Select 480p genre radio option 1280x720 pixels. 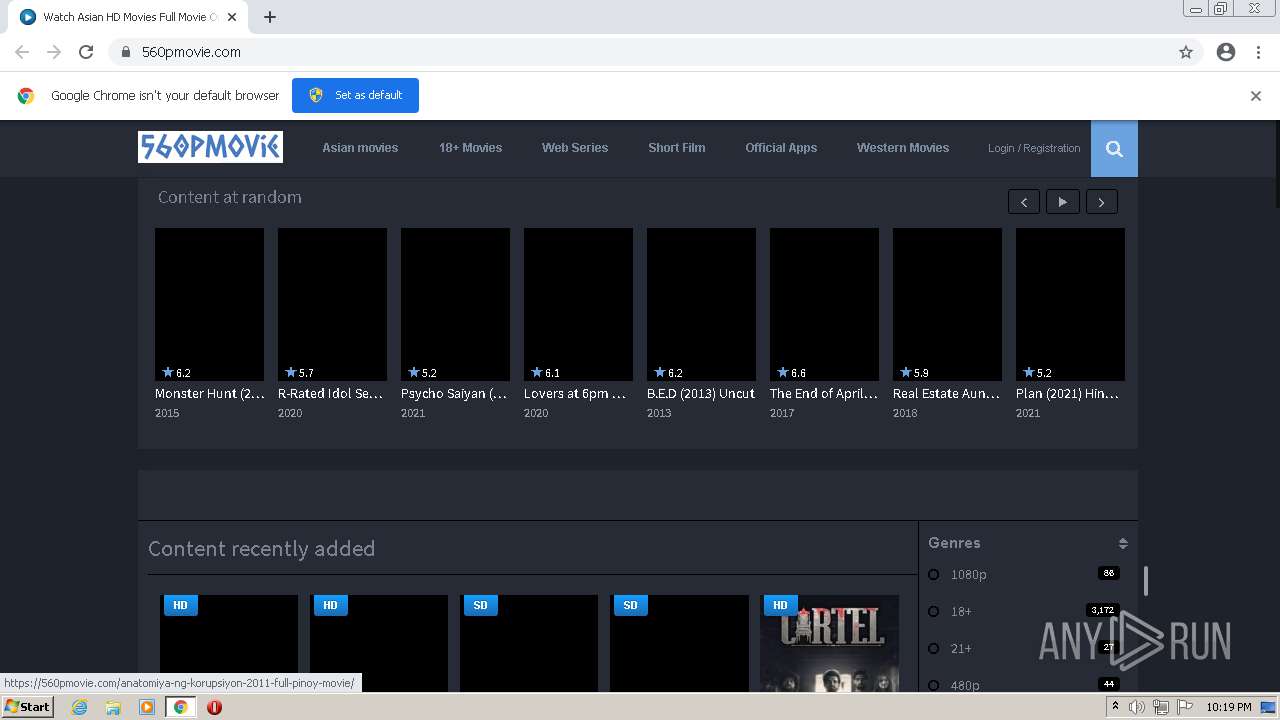tap(934, 685)
